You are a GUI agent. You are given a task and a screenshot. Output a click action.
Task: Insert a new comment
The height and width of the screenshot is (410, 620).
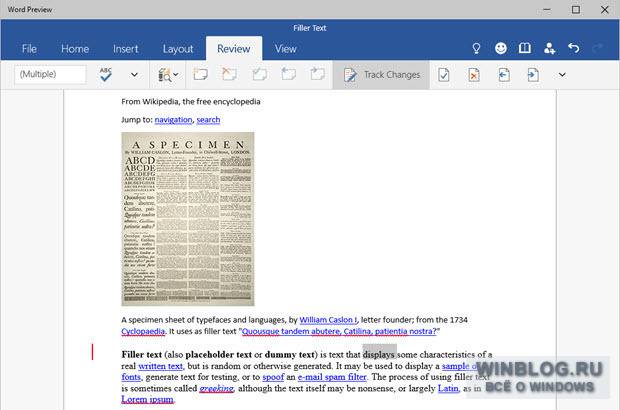click(201, 74)
